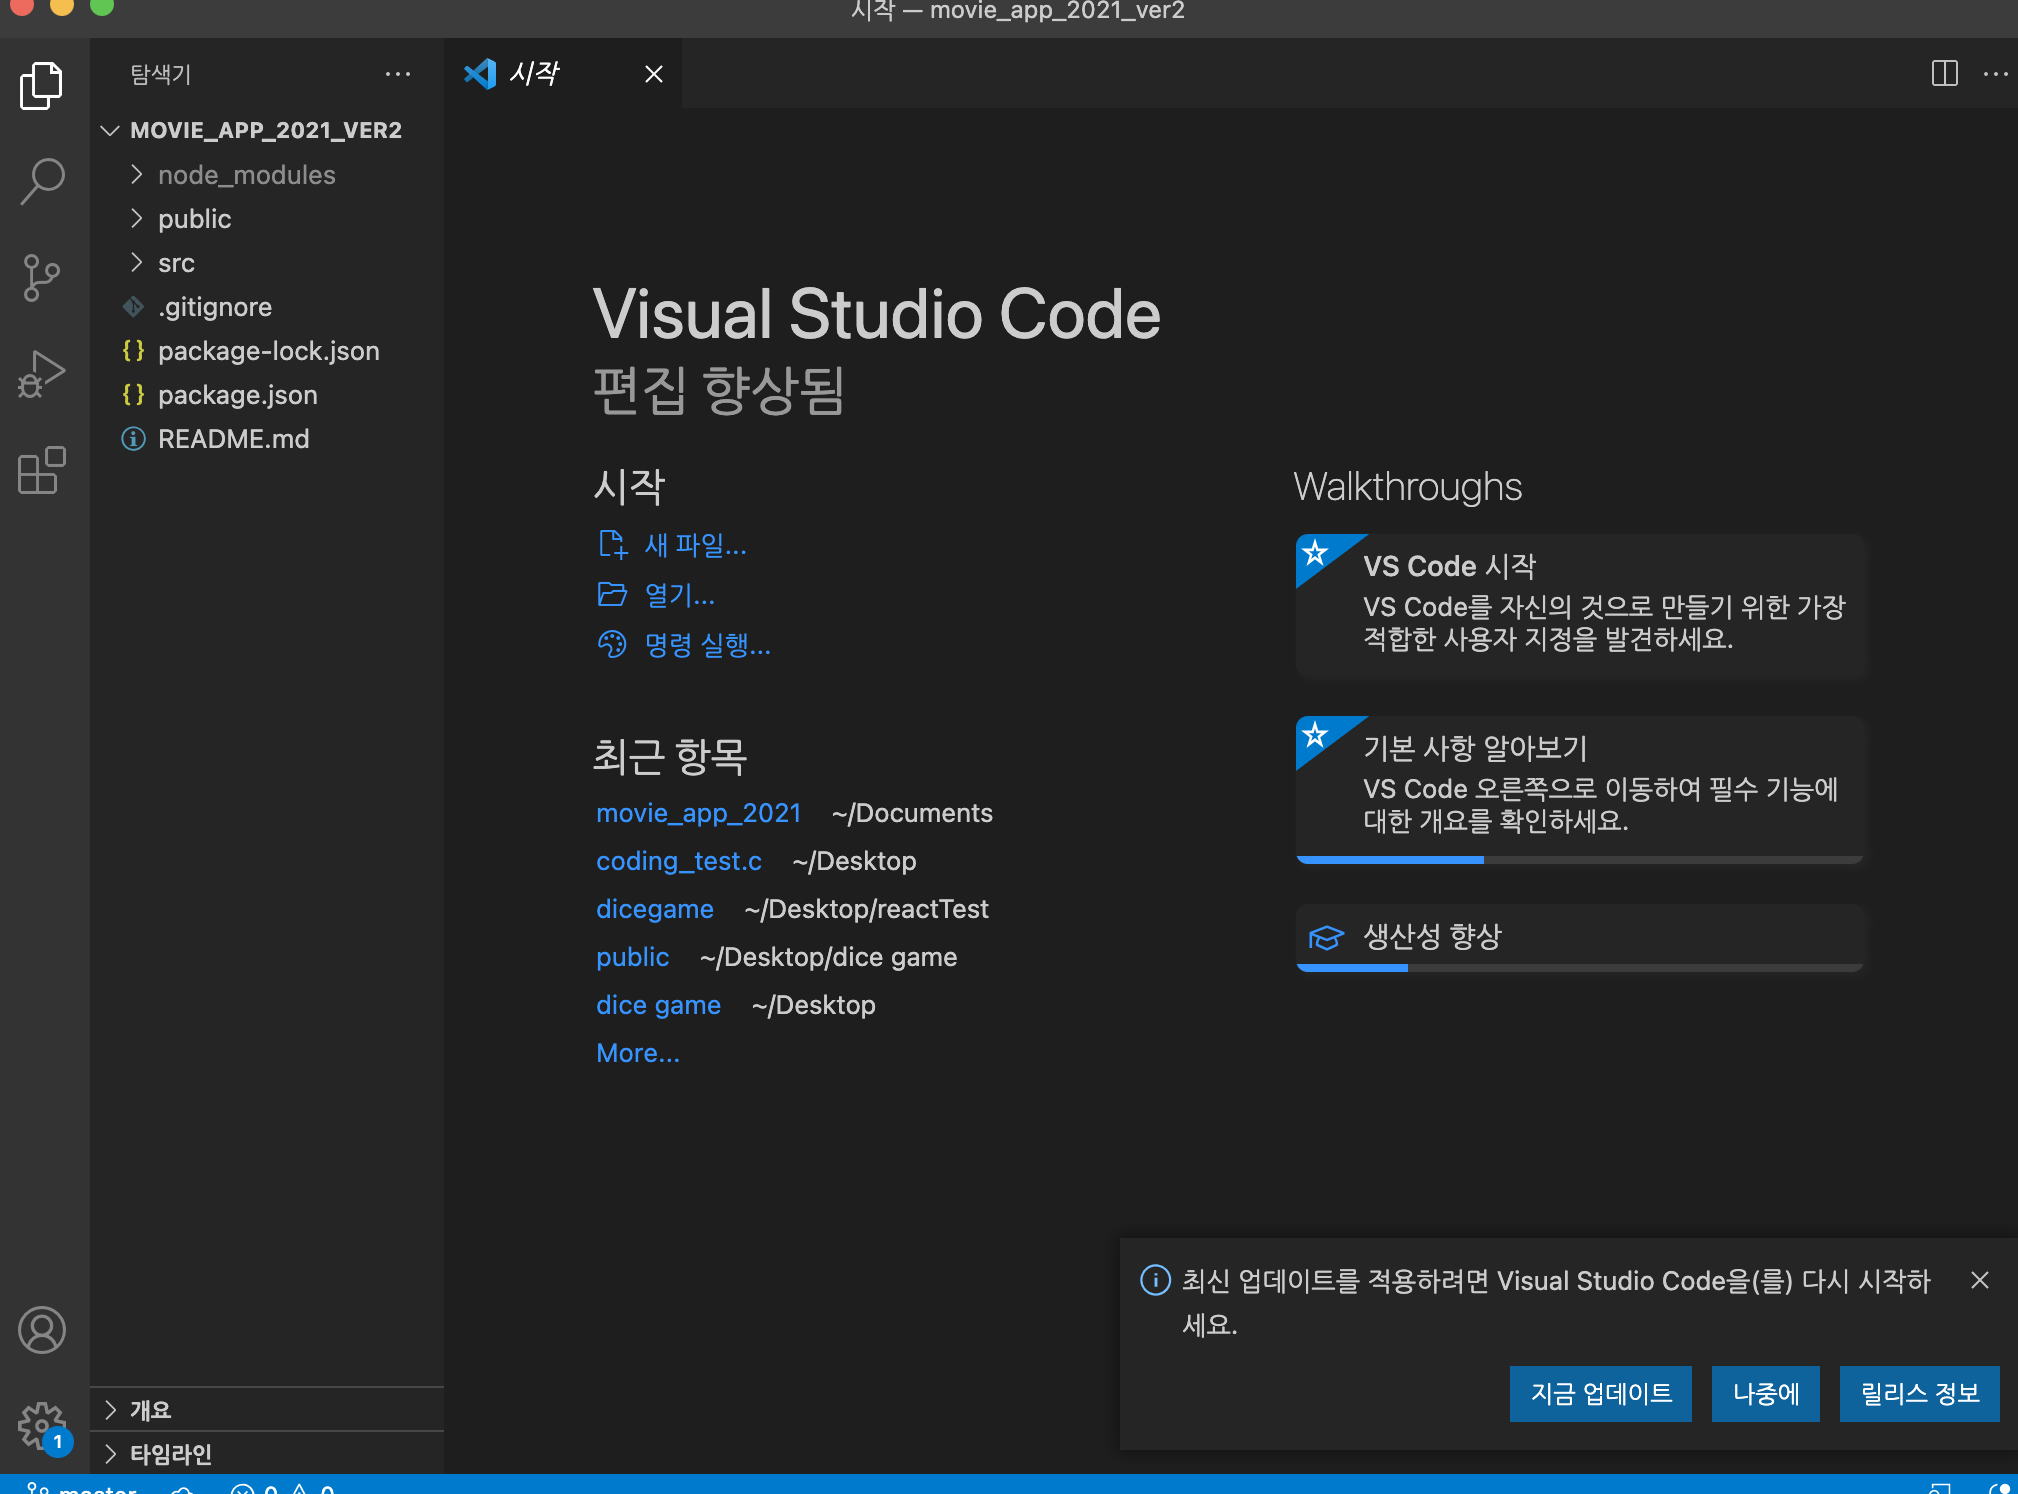Image resolution: width=2018 pixels, height=1494 pixels.
Task: Click the folder icon beside 열기
Action: (x=612, y=594)
